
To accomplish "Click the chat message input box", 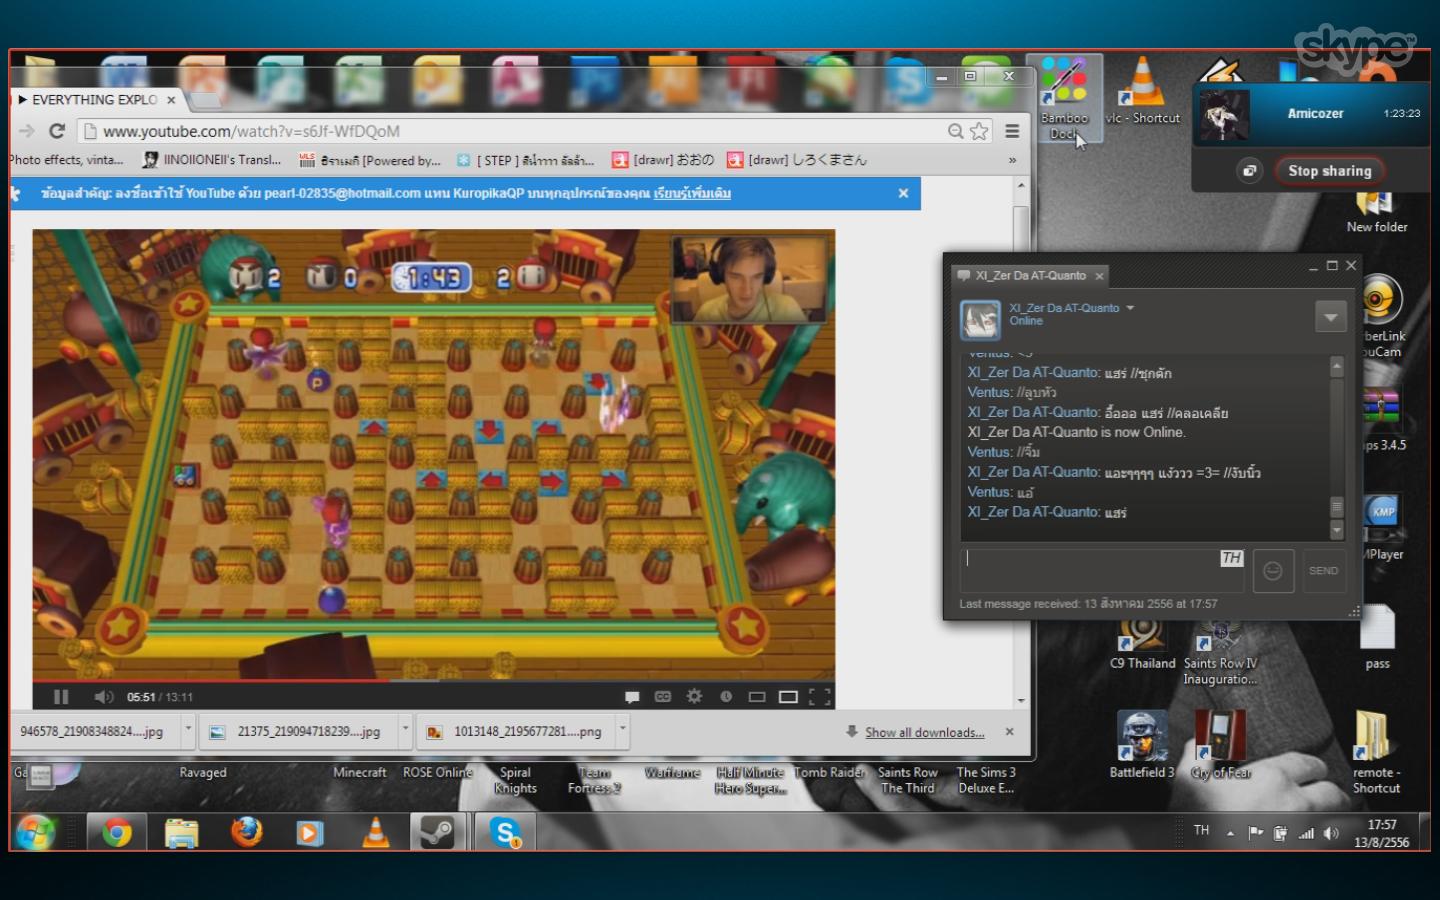I will [x=1102, y=570].
